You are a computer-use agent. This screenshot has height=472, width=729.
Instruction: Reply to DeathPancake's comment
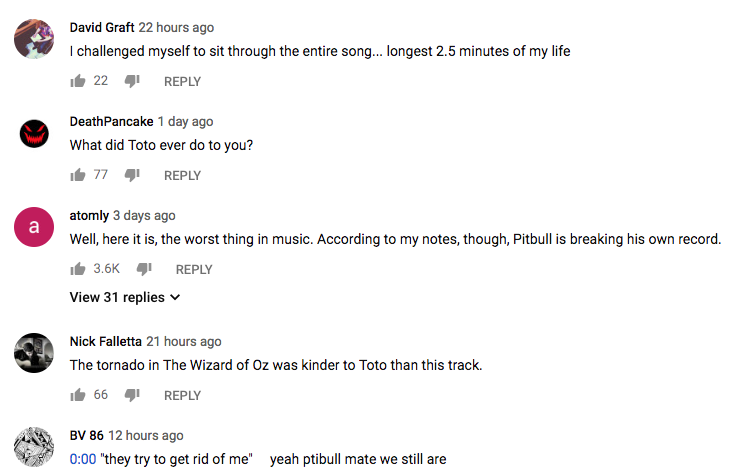(182, 175)
